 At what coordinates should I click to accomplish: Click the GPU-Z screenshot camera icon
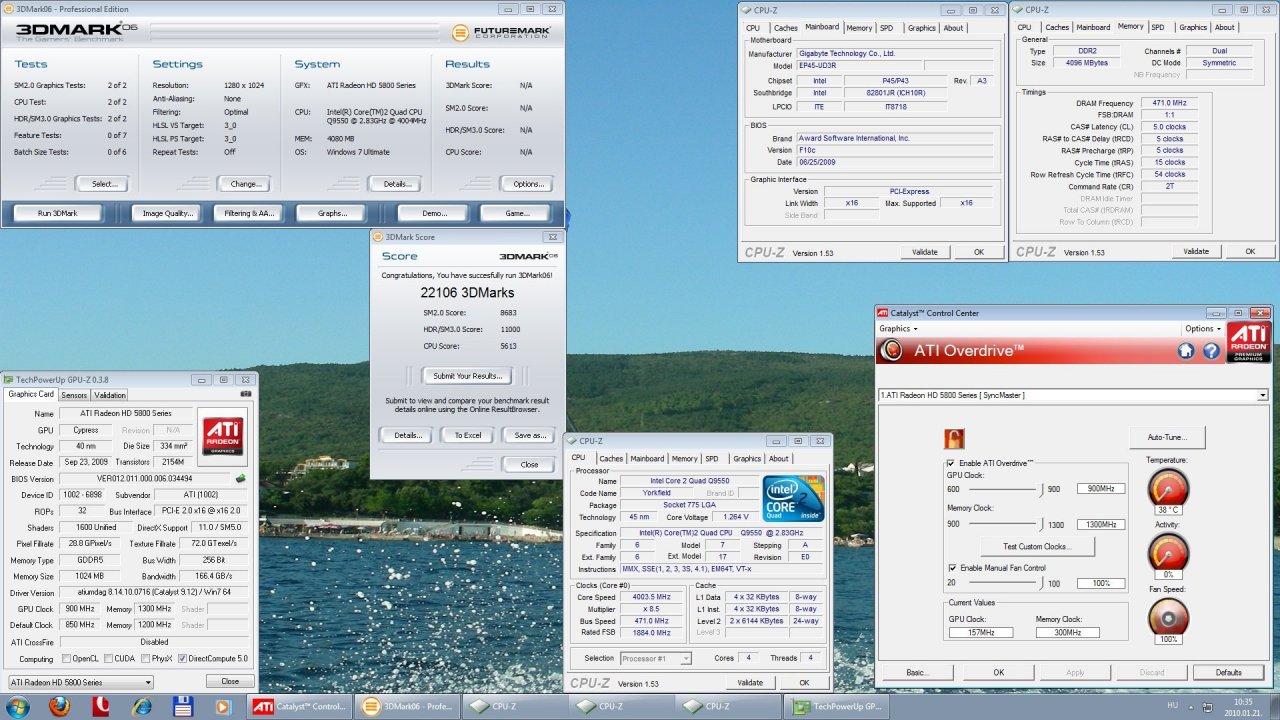246,394
